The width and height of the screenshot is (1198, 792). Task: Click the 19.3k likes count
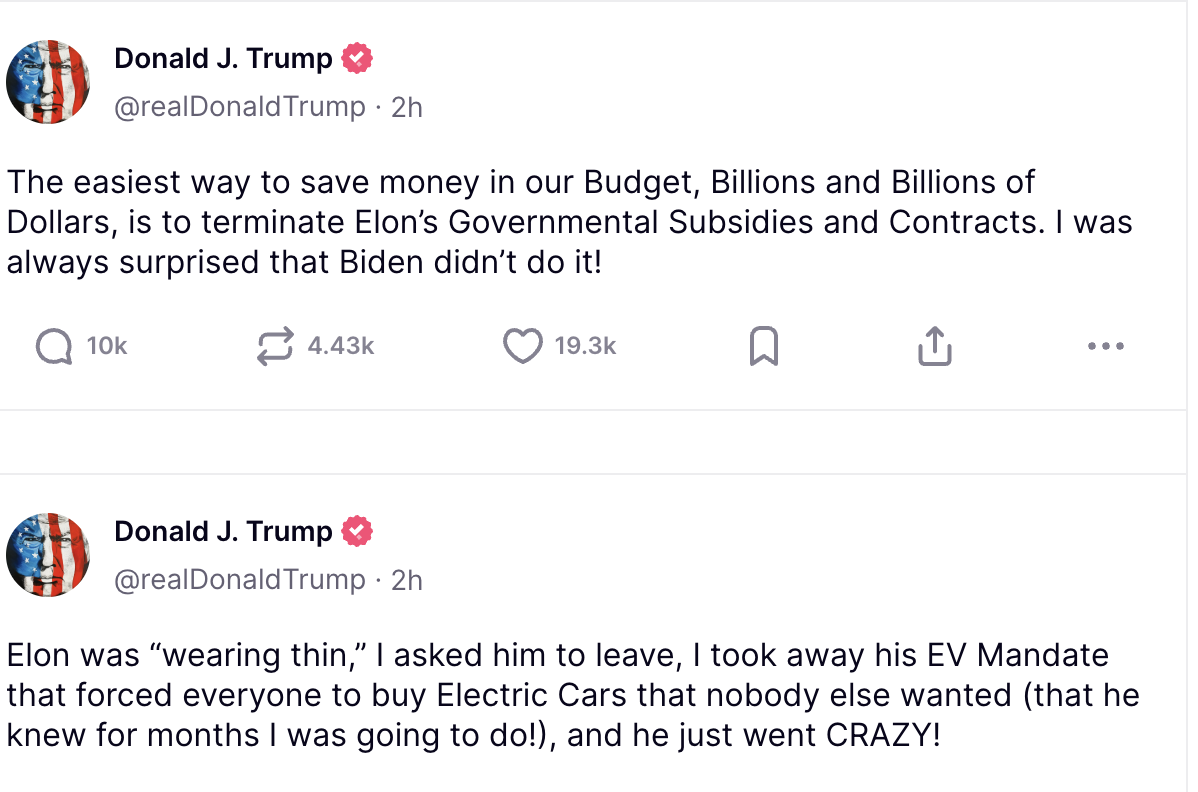coord(585,347)
